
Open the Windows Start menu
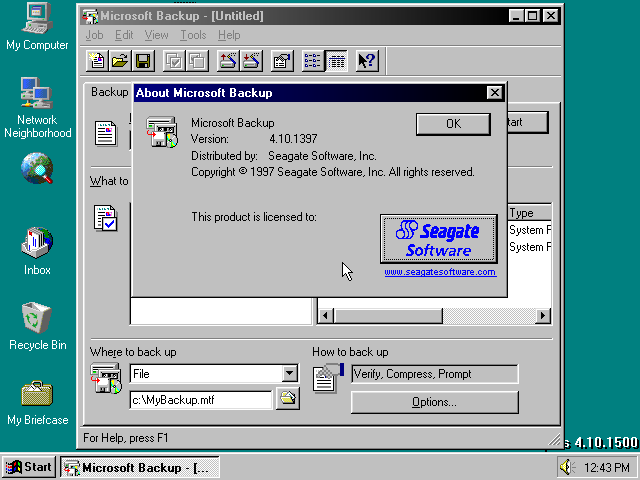(x=29, y=467)
